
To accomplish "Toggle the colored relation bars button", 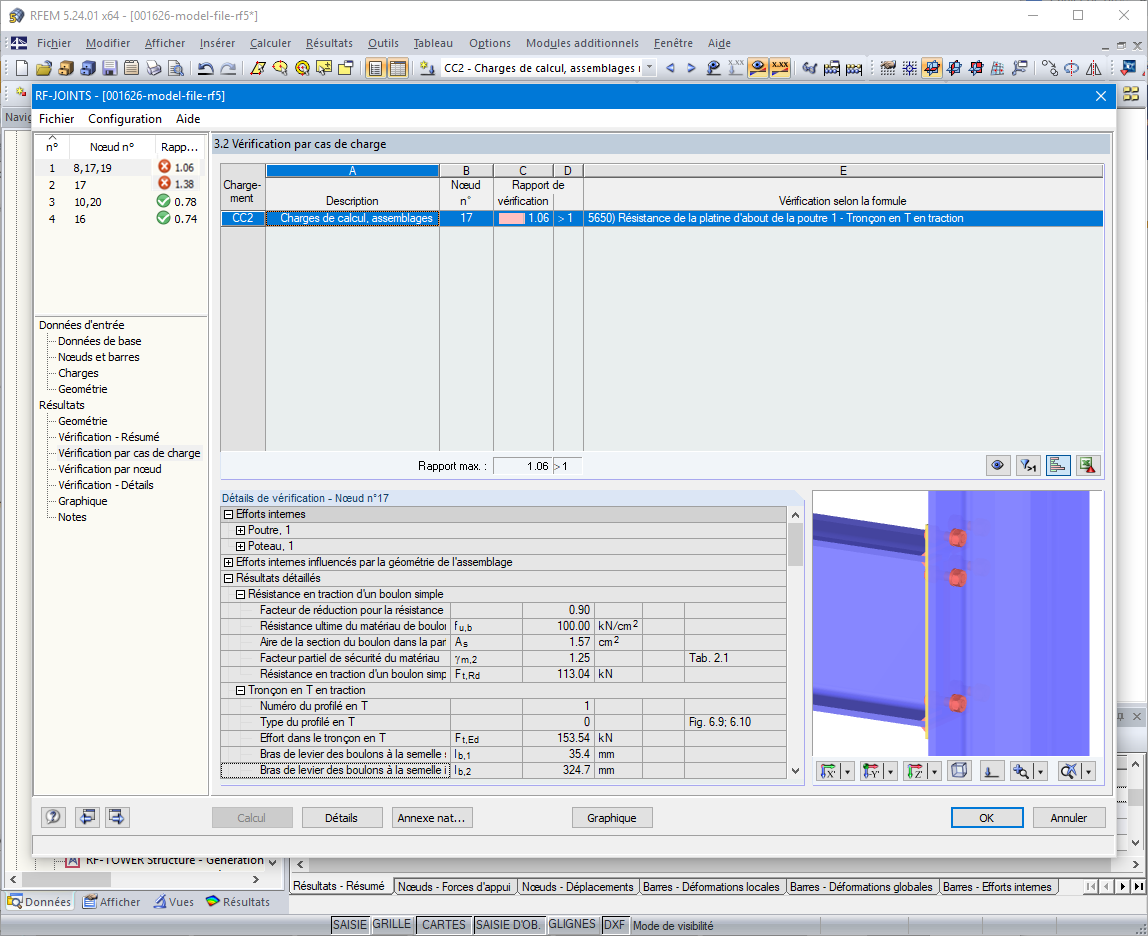I will pyautogui.click(x=1058, y=465).
